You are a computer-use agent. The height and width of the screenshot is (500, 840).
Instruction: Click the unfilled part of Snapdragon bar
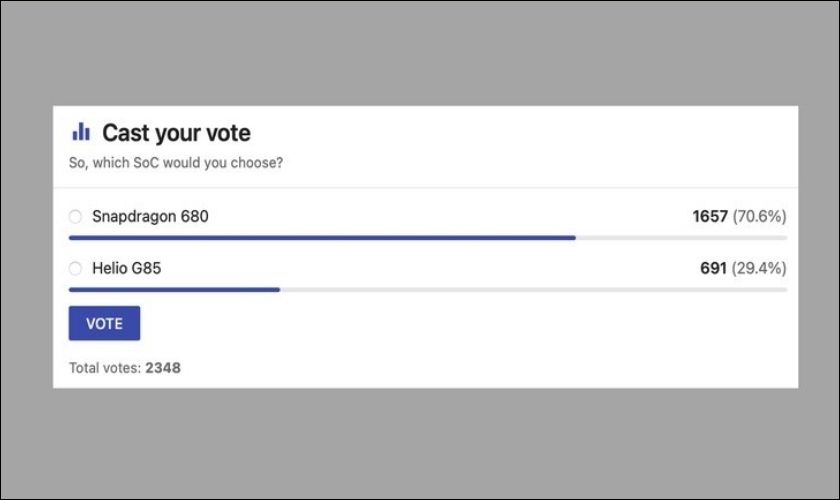coord(681,238)
